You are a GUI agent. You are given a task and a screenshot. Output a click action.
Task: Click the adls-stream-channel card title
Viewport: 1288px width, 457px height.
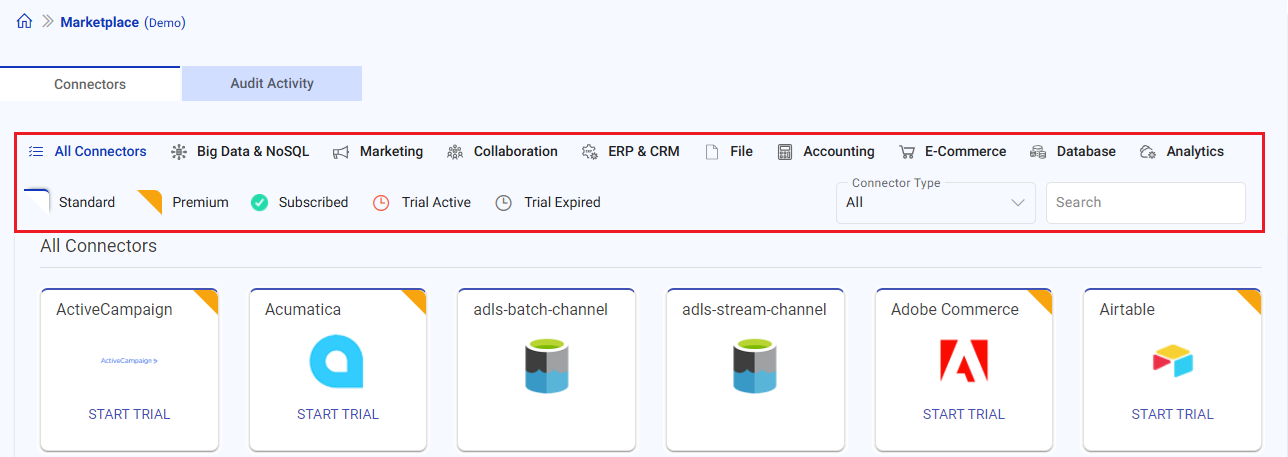click(752, 310)
